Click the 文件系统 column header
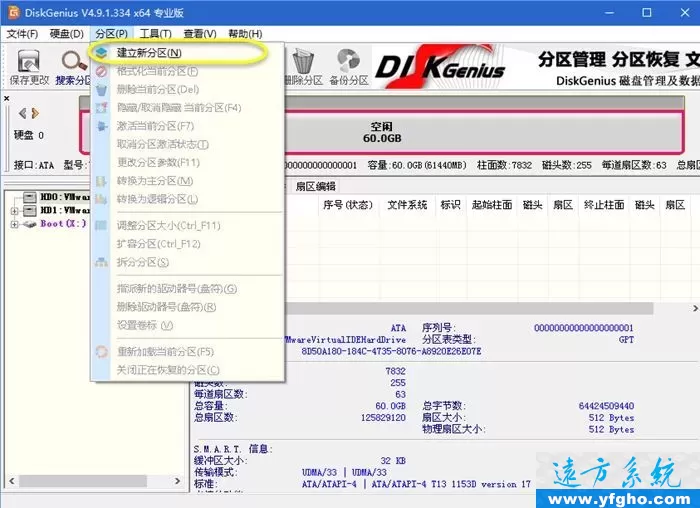 pyautogui.click(x=407, y=205)
